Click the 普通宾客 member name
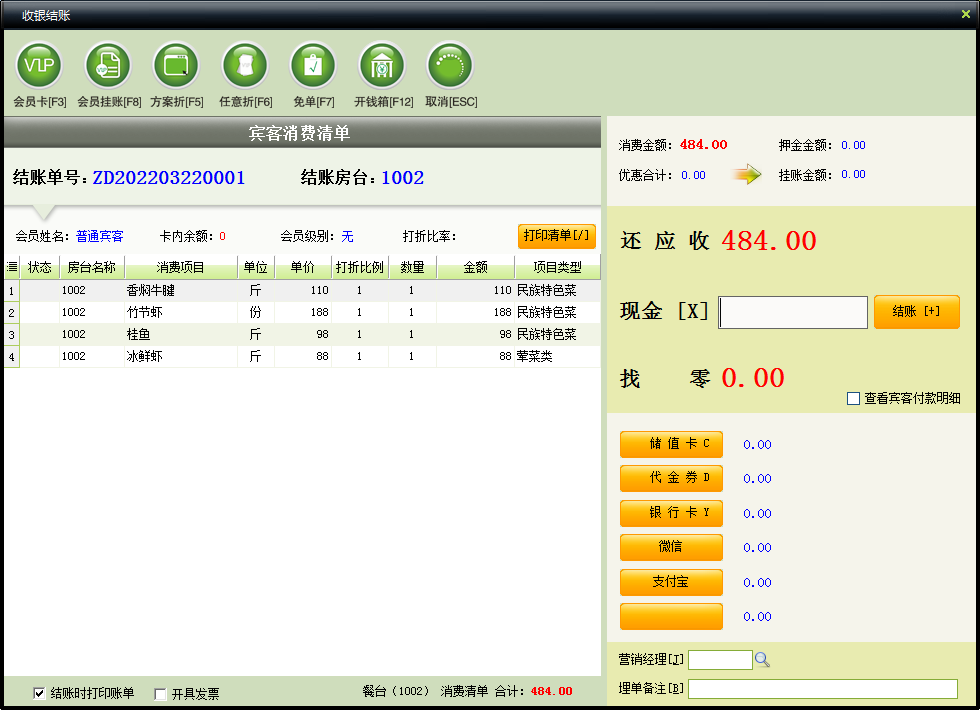This screenshot has width=980, height=710. pyautogui.click(x=100, y=236)
